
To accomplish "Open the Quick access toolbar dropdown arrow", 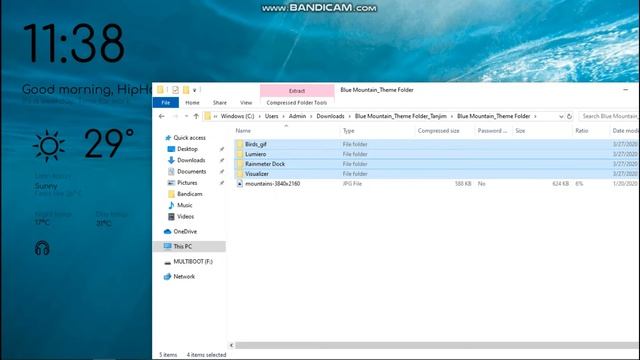I will (195, 90).
